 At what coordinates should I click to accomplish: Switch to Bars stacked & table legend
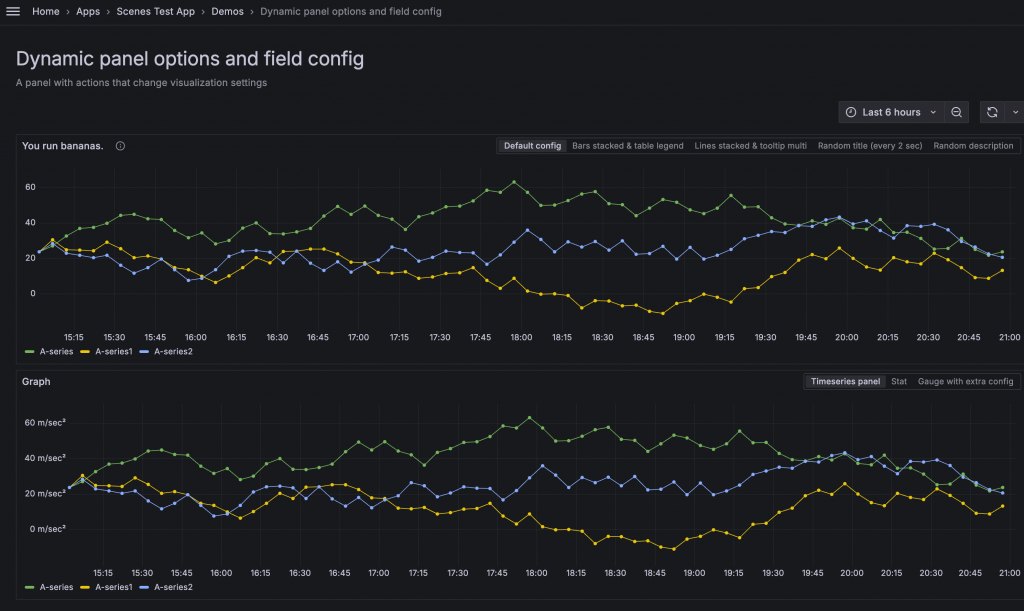pos(627,146)
